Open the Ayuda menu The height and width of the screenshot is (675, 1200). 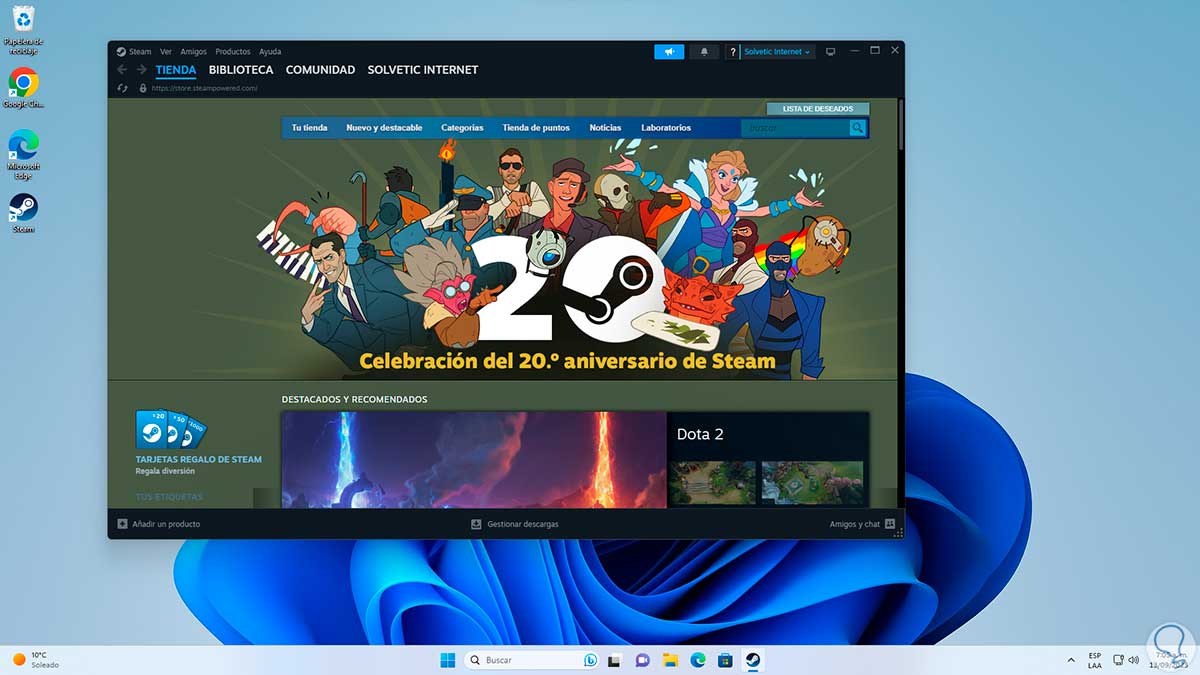270,51
